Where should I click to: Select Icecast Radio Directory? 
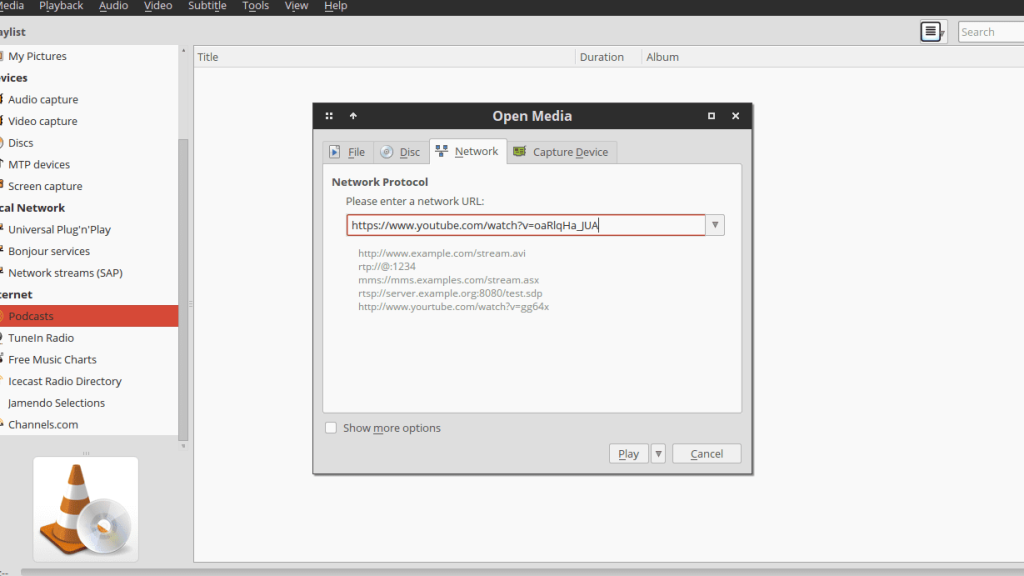point(65,381)
